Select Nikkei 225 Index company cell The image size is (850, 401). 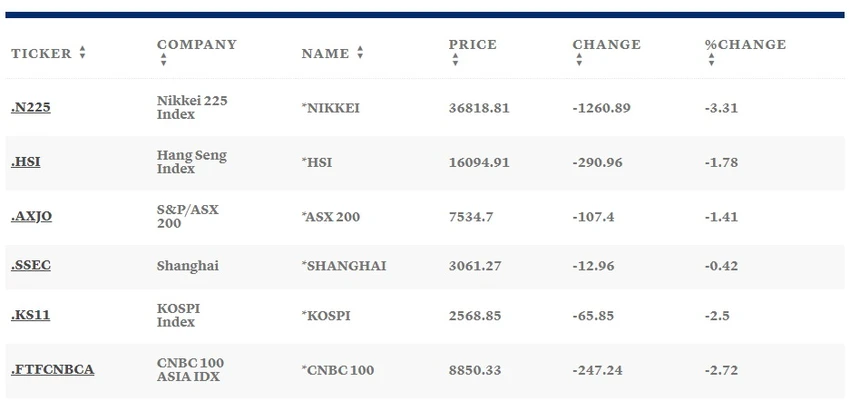192,108
